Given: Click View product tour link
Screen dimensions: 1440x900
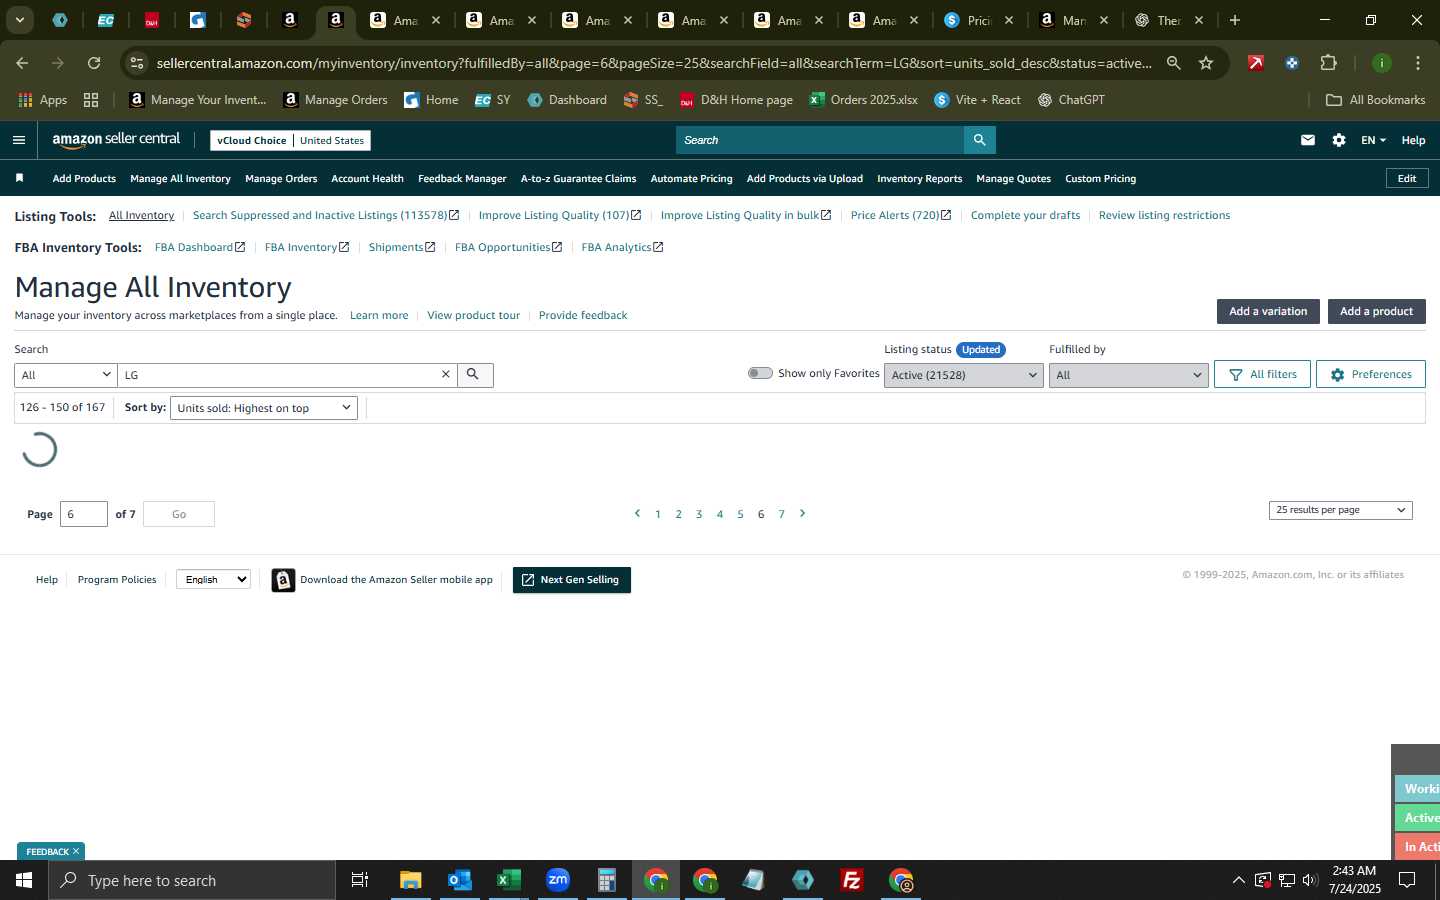Looking at the screenshot, I should coord(473,315).
